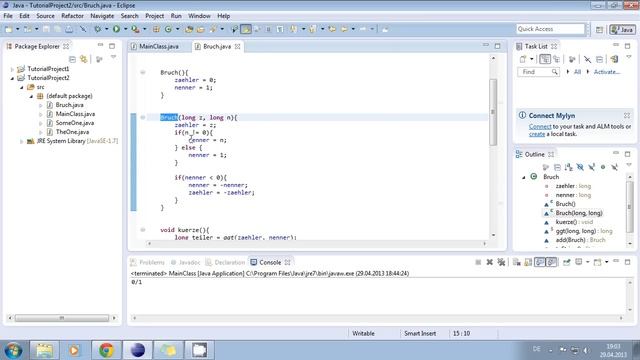The width and height of the screenshot is (640, 360).
Task: Collapse the src folder node
Action: pos(22,87)
